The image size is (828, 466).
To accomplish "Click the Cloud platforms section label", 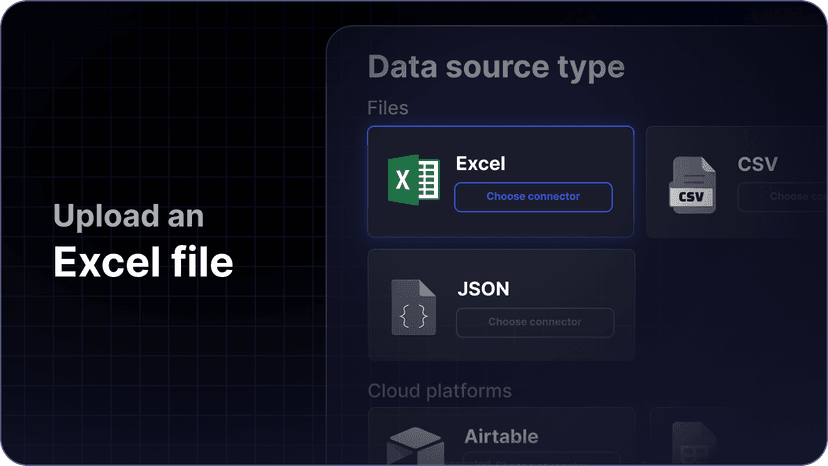I will (x=439, y=391).
